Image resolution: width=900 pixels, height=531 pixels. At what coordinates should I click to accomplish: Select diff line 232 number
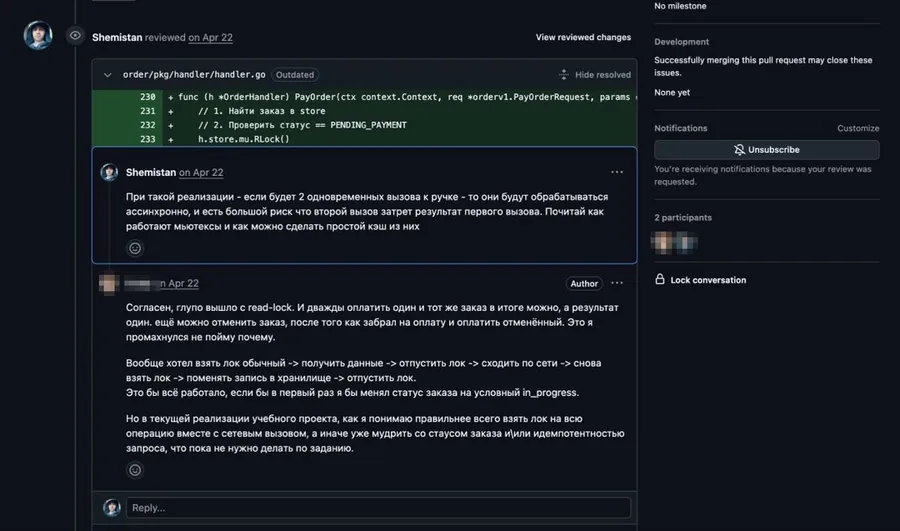(x=148, y=125)
